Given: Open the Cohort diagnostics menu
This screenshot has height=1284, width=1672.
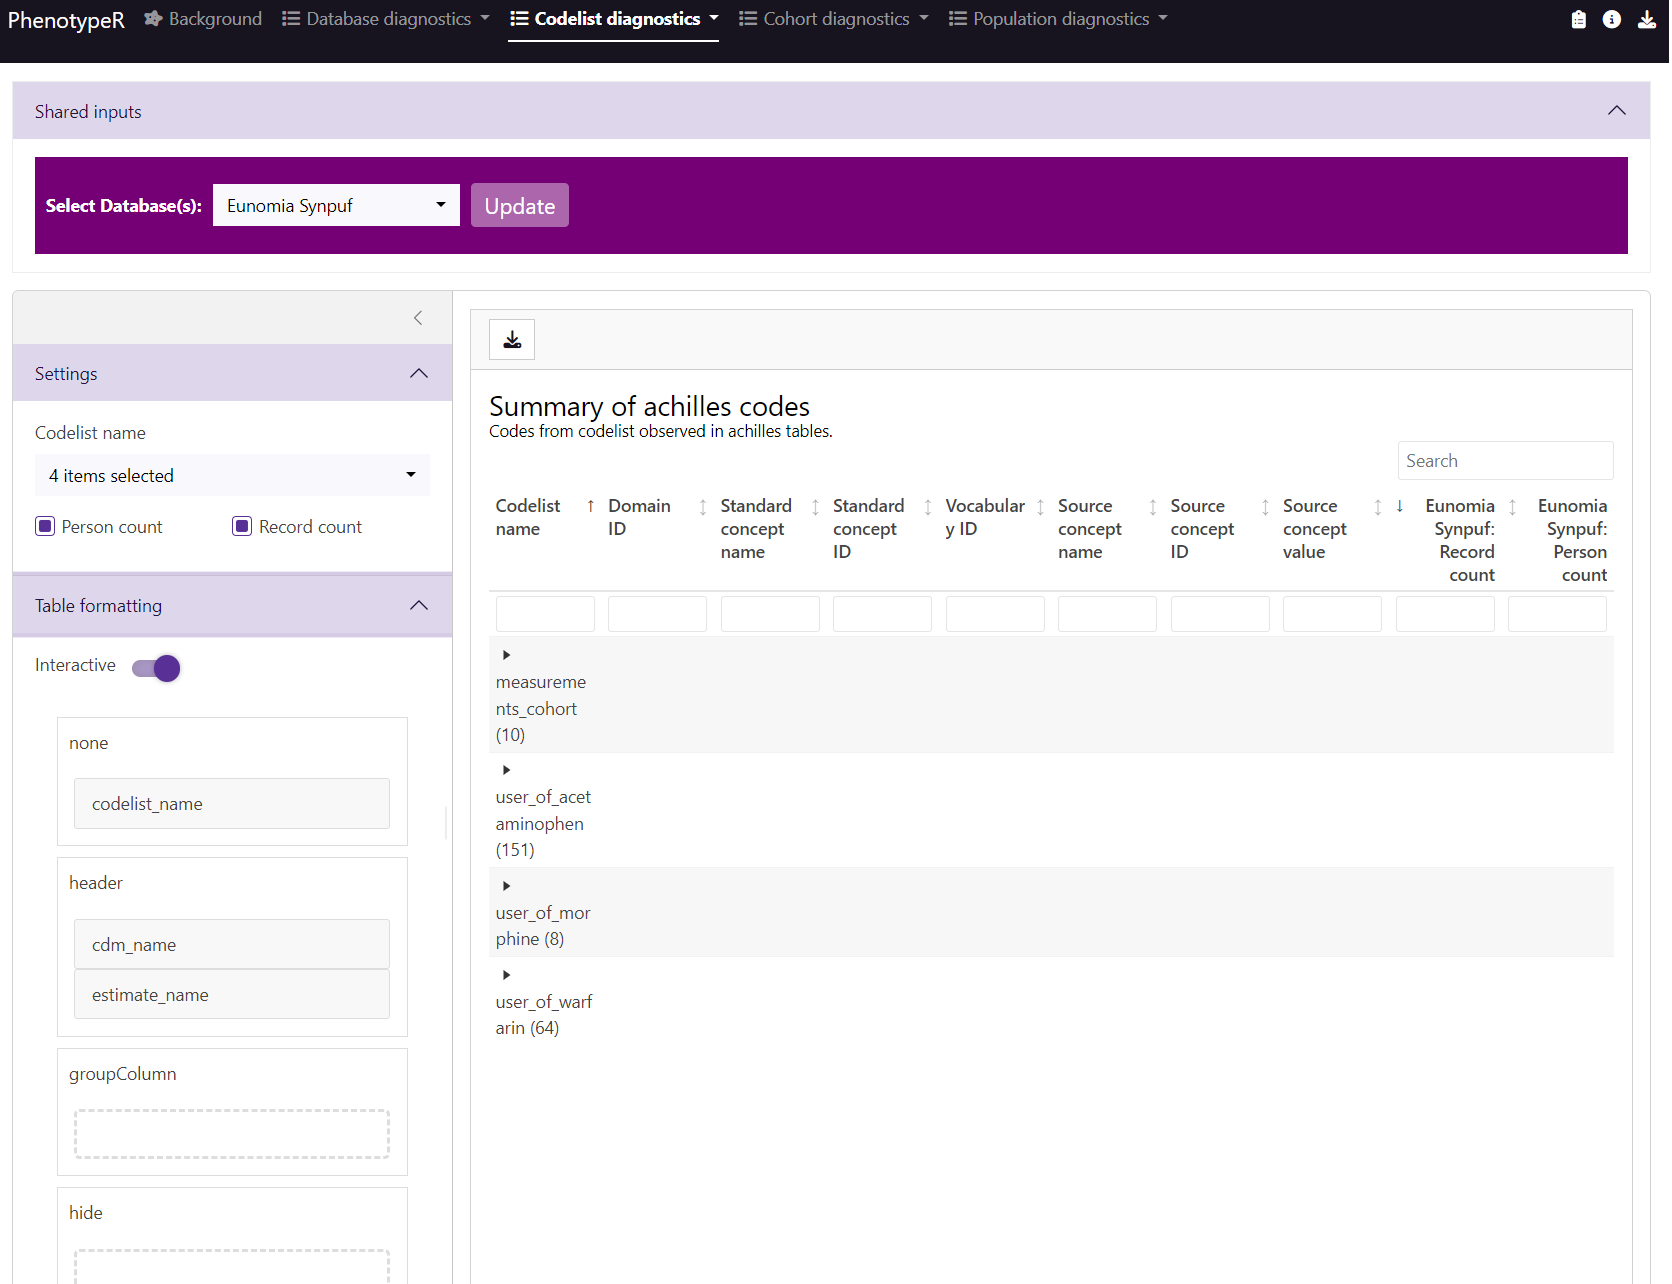Looking at the screenshot, I should (x=834, y=19).
